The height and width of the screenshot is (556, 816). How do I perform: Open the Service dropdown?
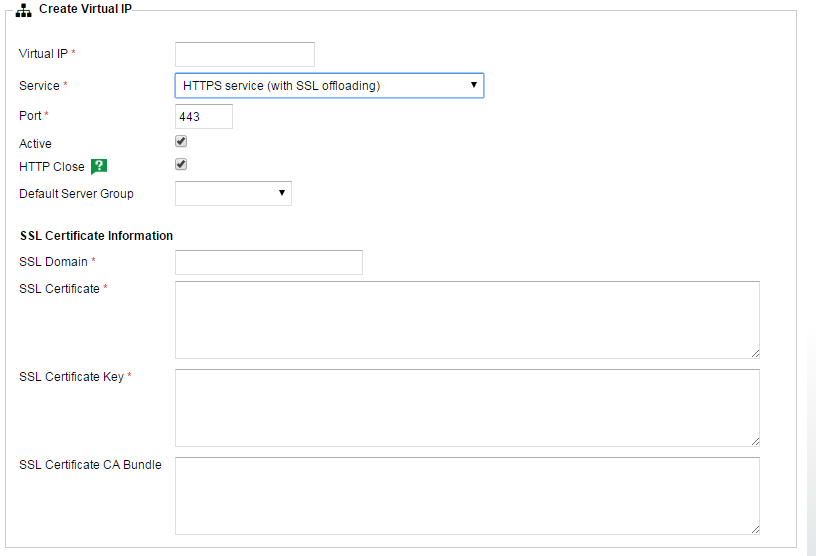pyautogui.click(x=329, y=86)
